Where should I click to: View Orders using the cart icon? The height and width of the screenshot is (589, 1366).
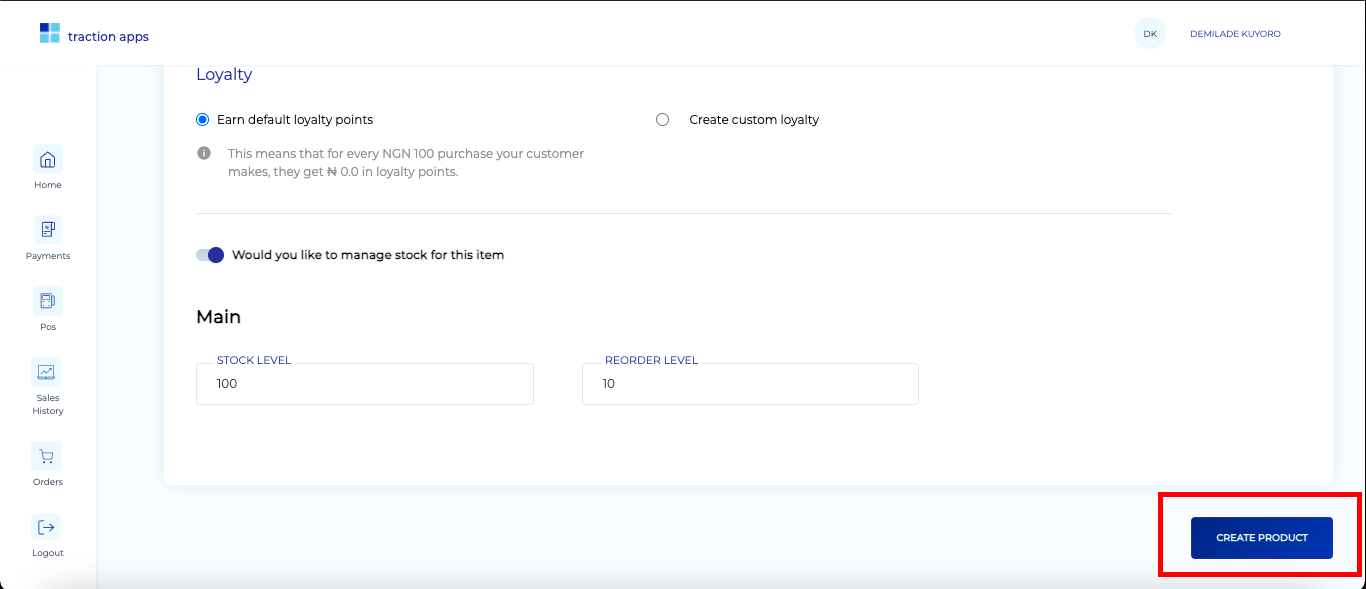pos(46,456)
